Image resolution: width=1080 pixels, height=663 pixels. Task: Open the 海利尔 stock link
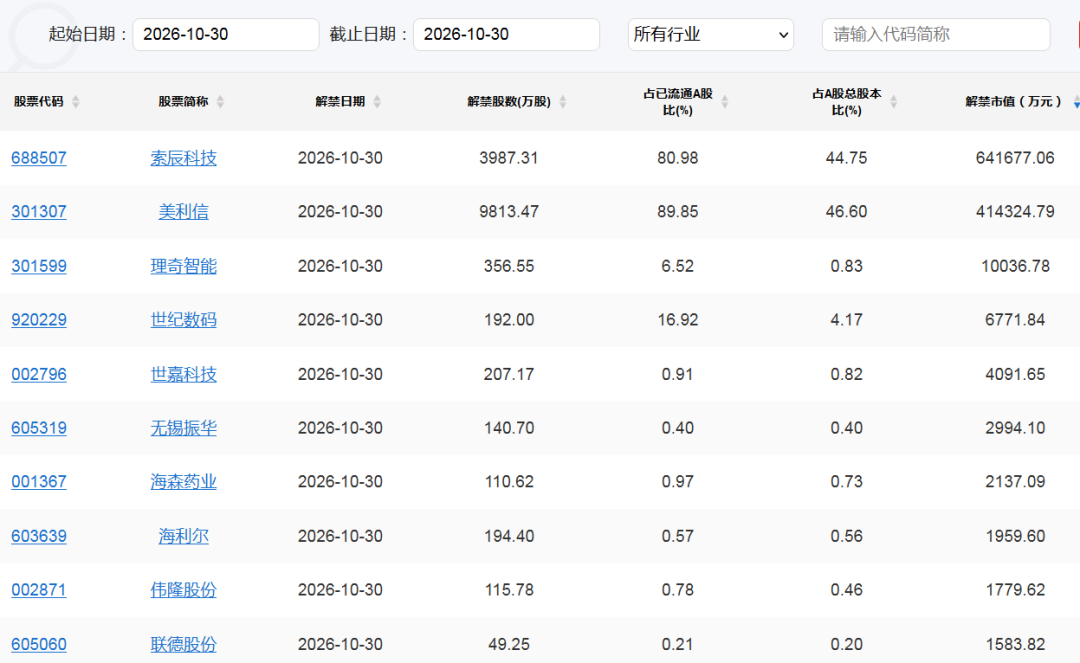tap(184, 536)
